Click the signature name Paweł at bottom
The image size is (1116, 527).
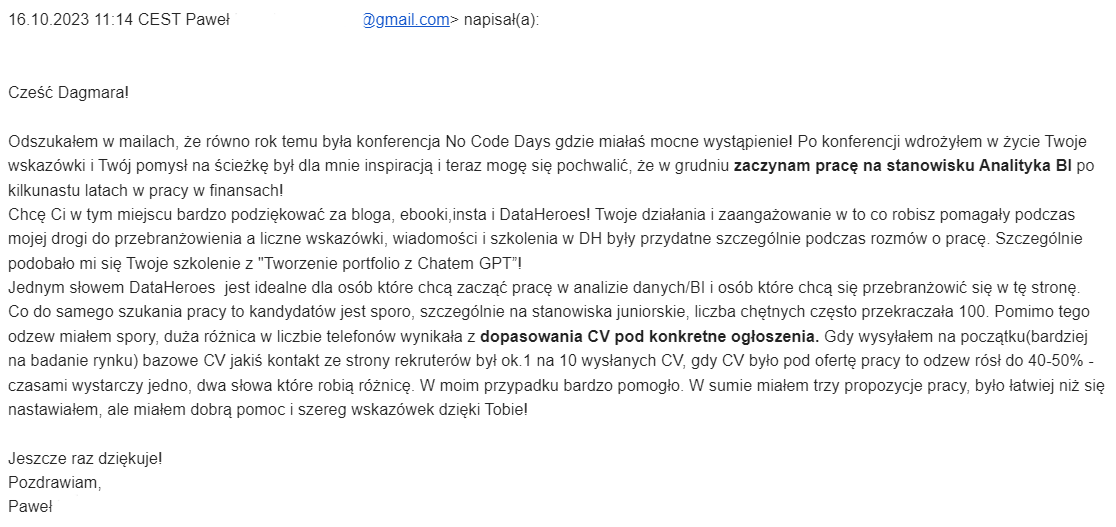click(30, 507)
